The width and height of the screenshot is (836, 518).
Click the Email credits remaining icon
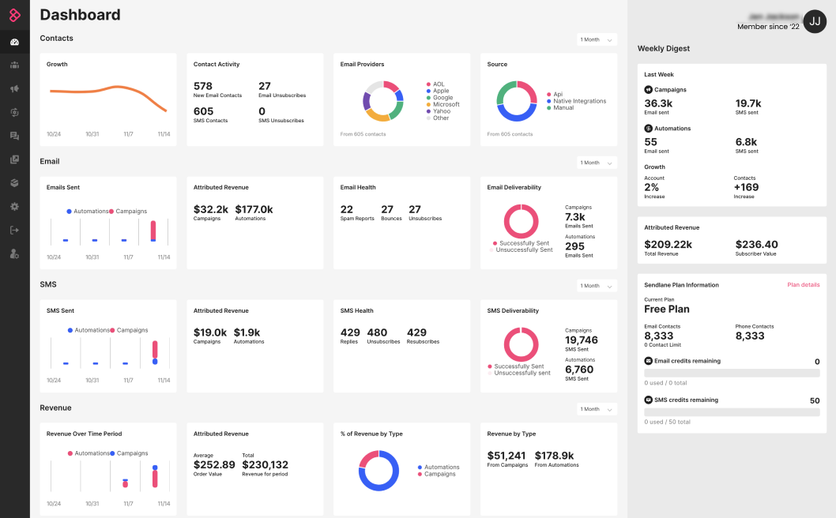click(x=648, y=361)
